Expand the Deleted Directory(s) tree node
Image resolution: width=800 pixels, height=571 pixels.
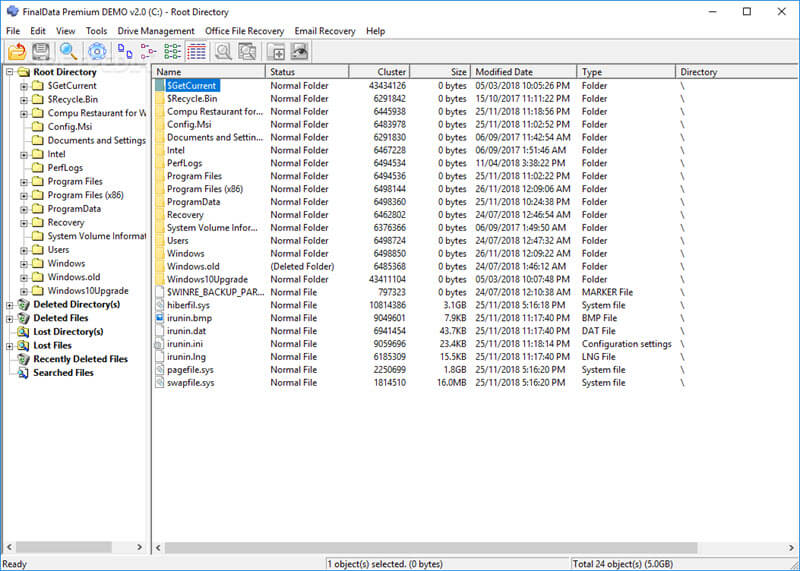click(x=10, y=305)
